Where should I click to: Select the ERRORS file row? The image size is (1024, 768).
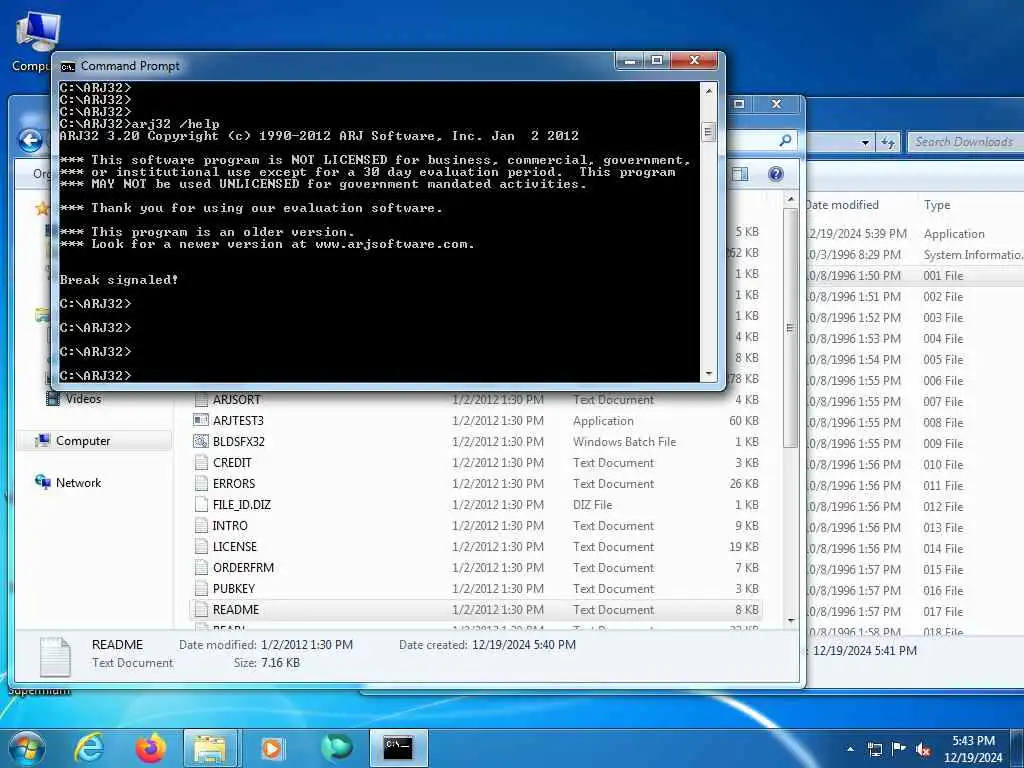coord(475,483)
